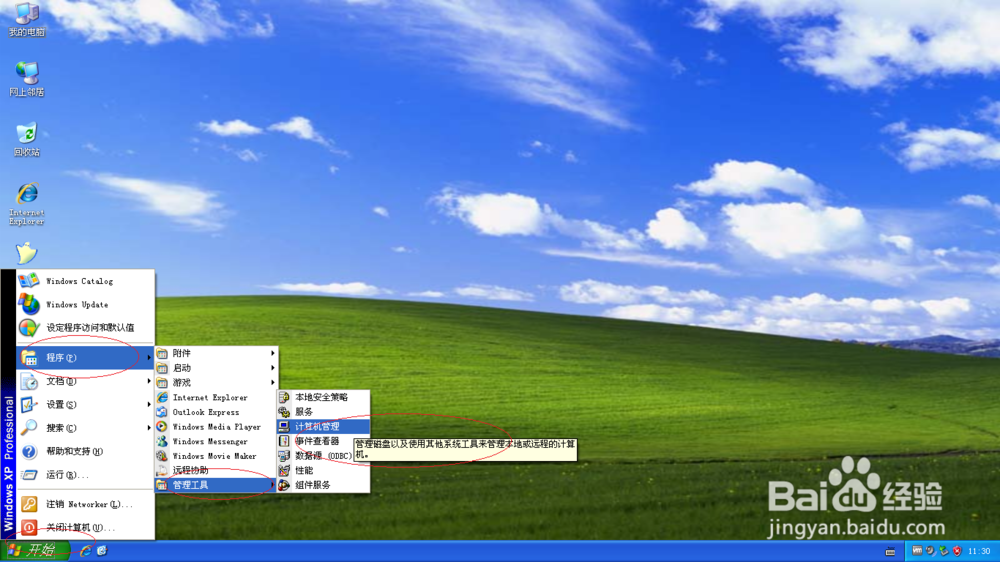Open 本地安全策略 from the 管理工具 submenu
The image size is (1000, 562).
(323, 397)
